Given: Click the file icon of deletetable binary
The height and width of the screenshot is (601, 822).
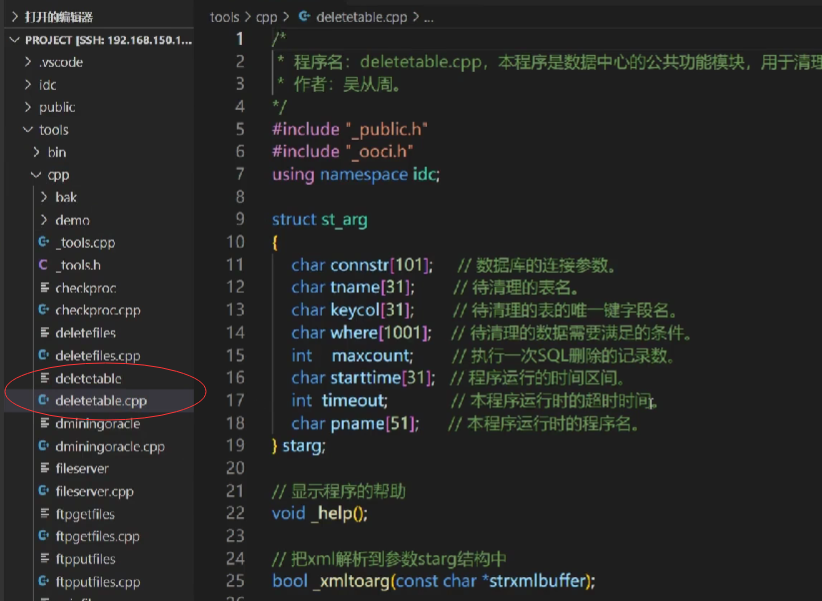Looking at the screenshot, I should [x=45, y=378].
